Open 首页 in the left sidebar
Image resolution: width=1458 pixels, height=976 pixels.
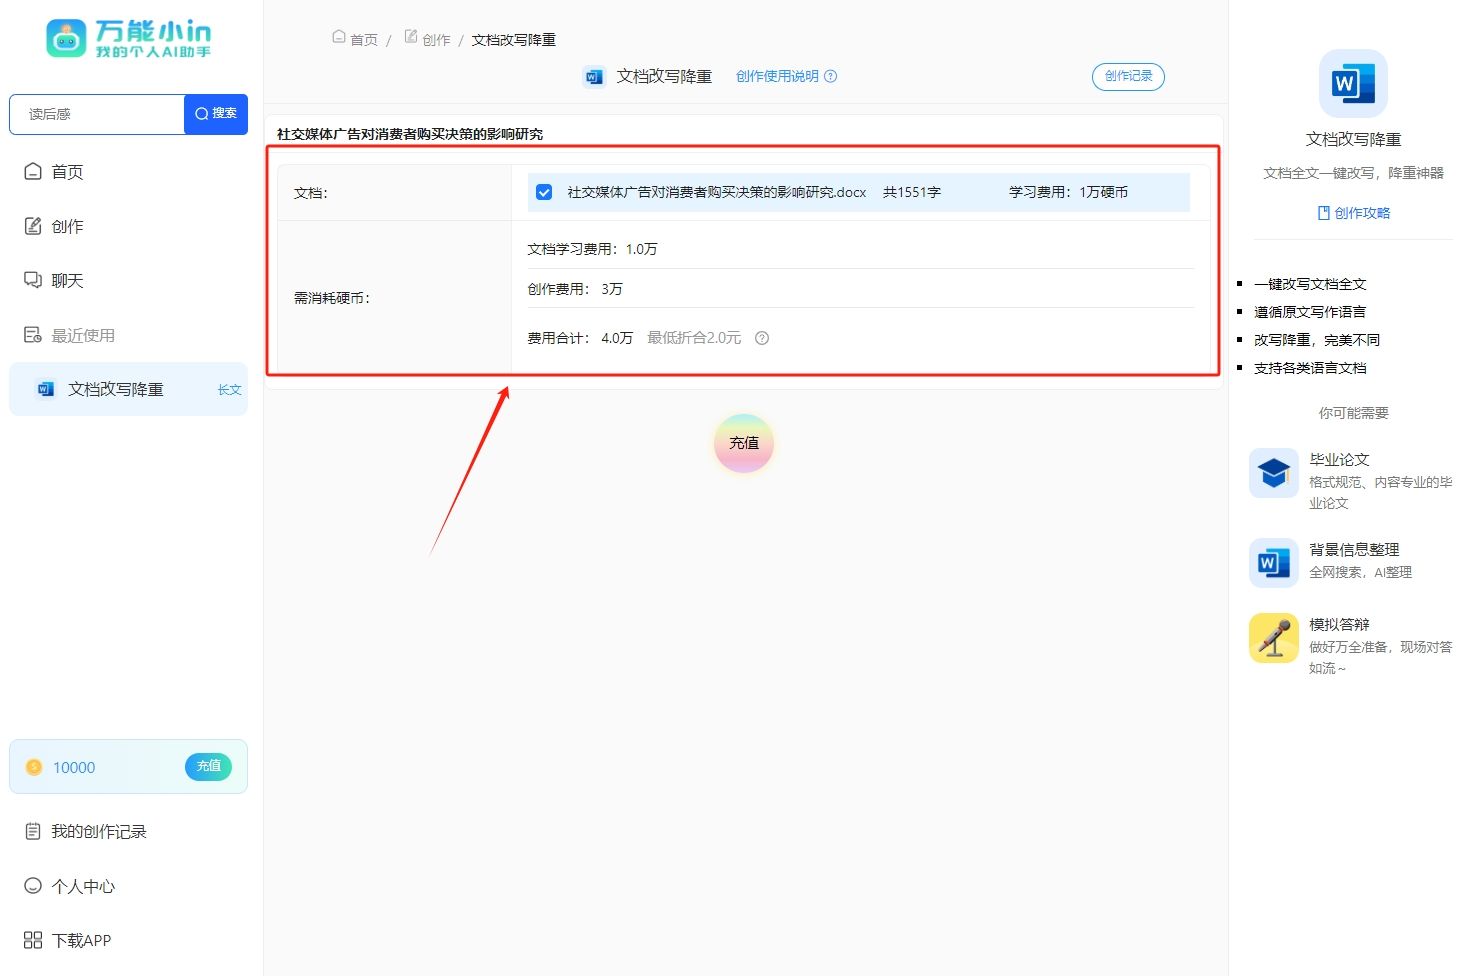[x=68, y=172]
